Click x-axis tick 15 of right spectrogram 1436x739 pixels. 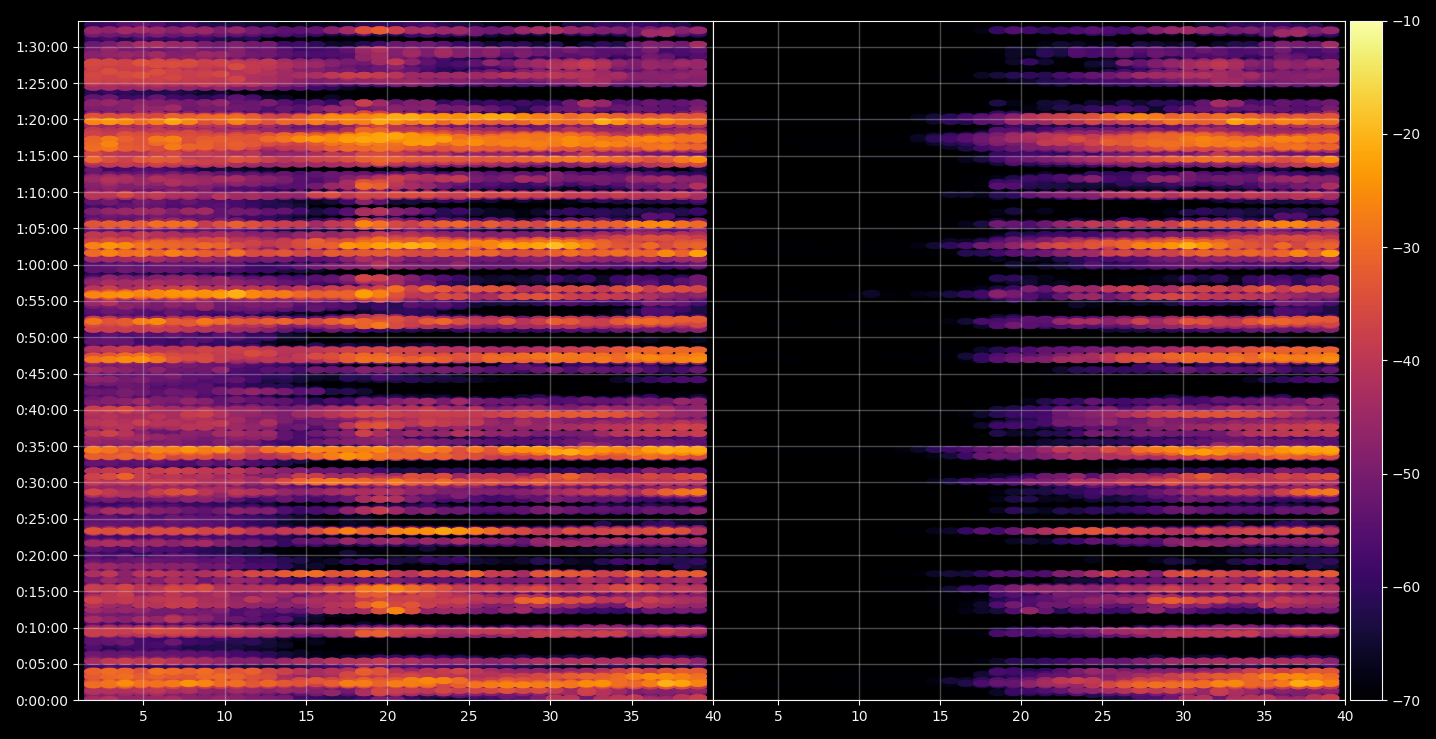(940, 716)
